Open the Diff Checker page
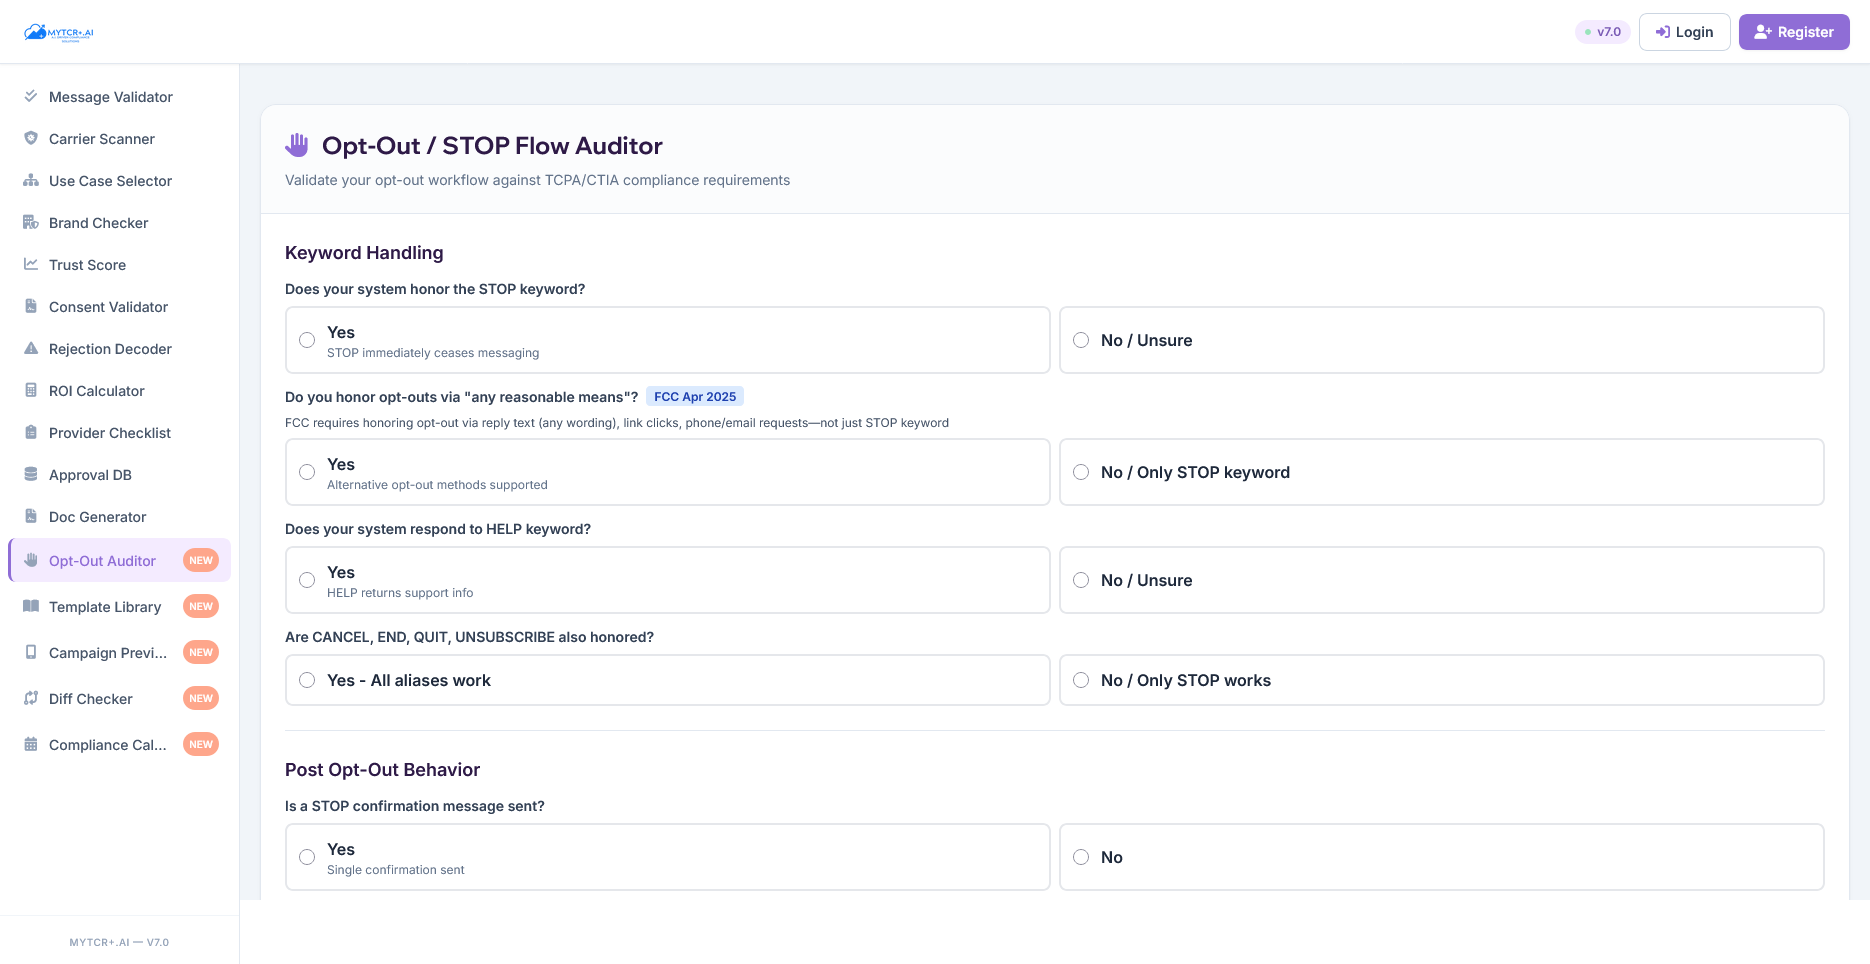The height and width of the screenshot is (964, 1870). point(90,698)
